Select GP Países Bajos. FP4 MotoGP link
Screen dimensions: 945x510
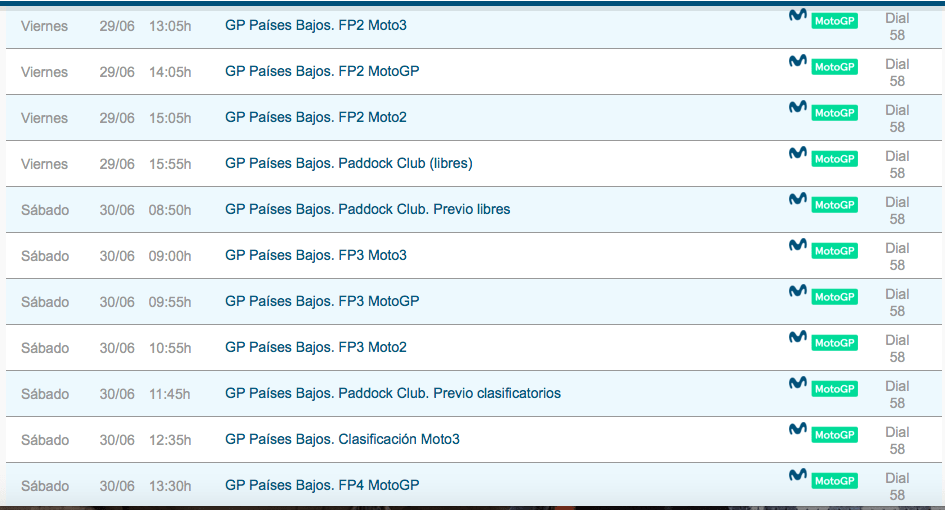coord(322,486)
